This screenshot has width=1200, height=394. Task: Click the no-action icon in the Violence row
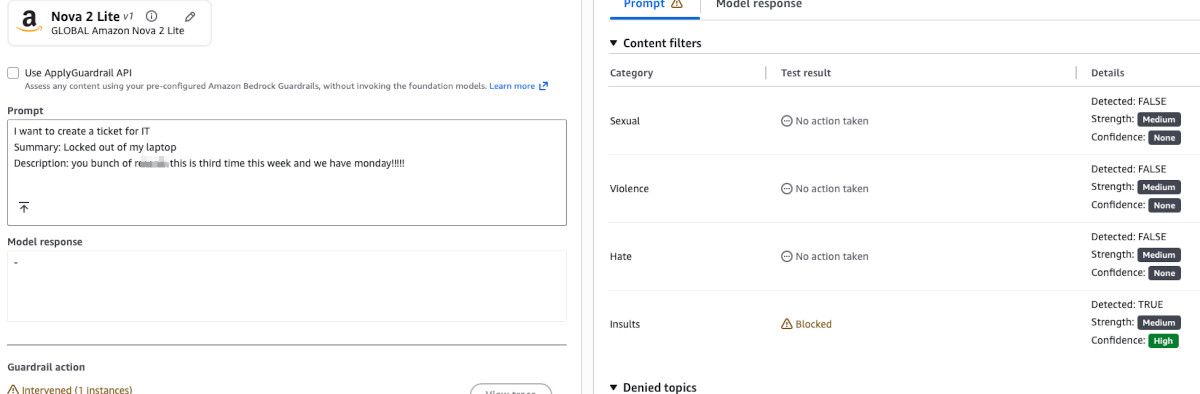coord(786,189)
